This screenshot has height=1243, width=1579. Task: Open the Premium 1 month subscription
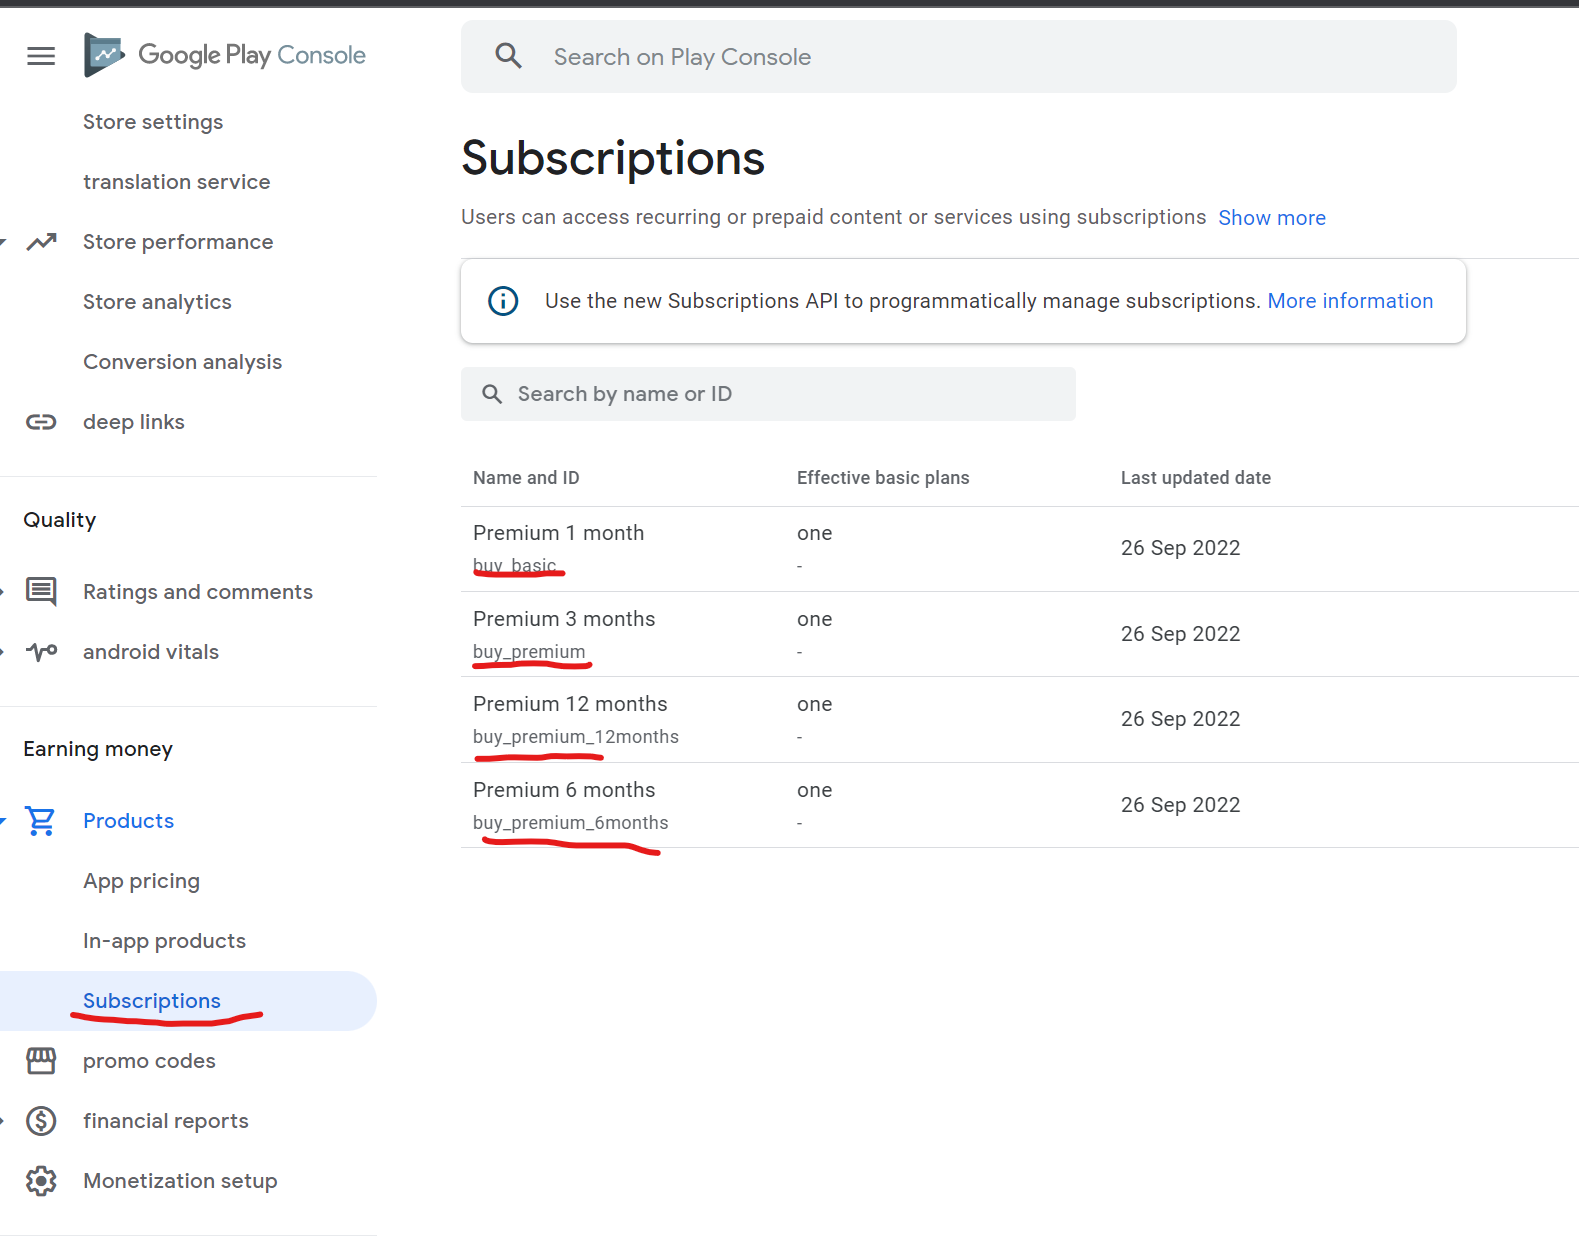tap(558, 533)
